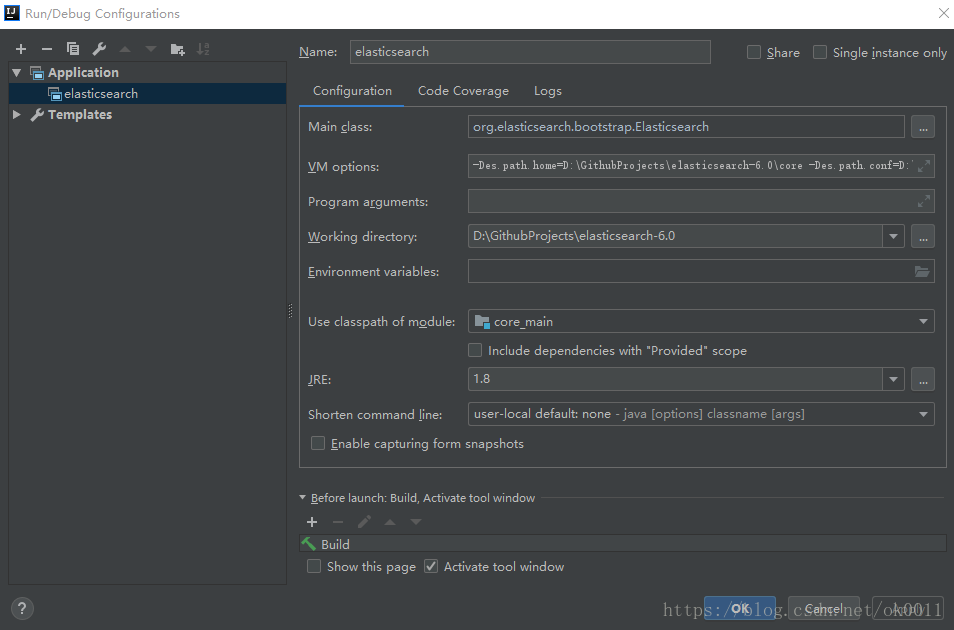The image size is (954, 630).
Task: Copy the selected configuration
Action: [72, 49]
